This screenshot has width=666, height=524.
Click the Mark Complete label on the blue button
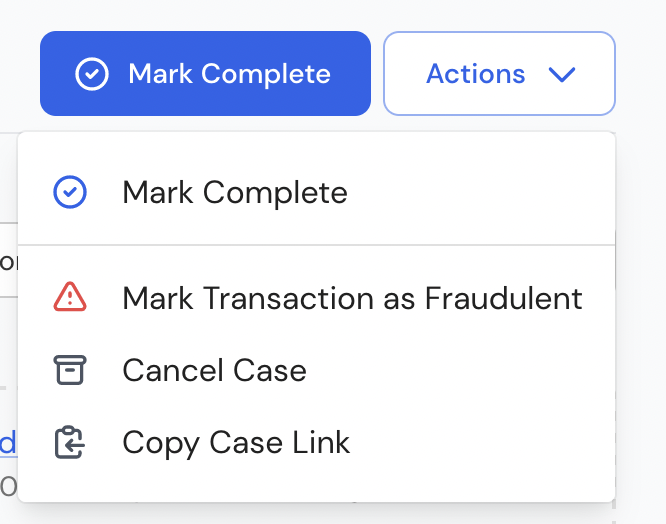229,74
